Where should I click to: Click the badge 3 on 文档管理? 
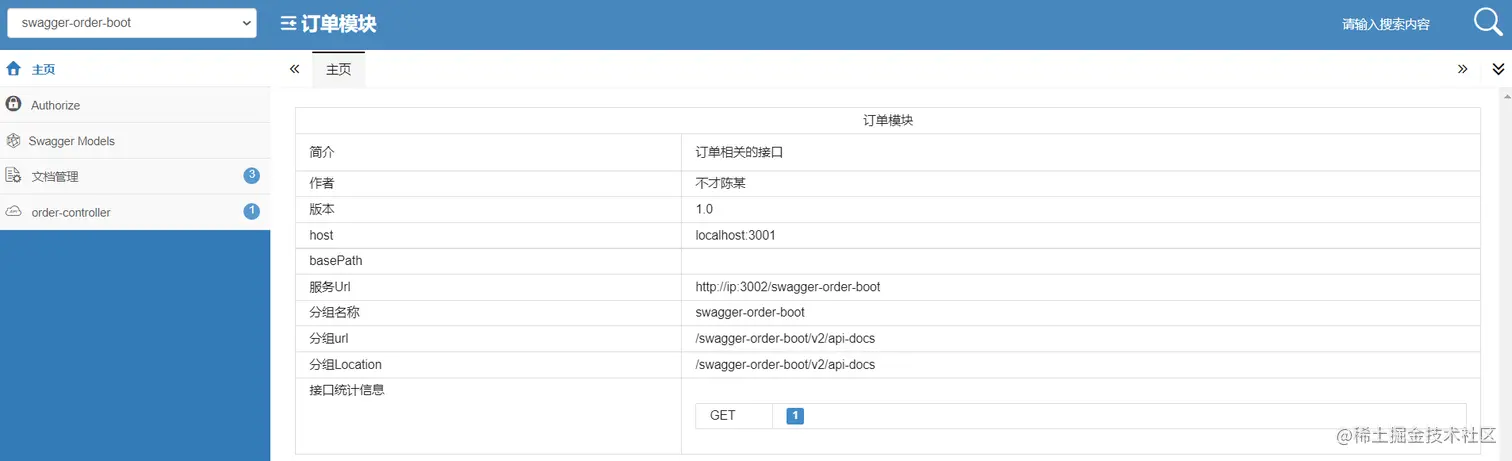click(x=252, y=175)
